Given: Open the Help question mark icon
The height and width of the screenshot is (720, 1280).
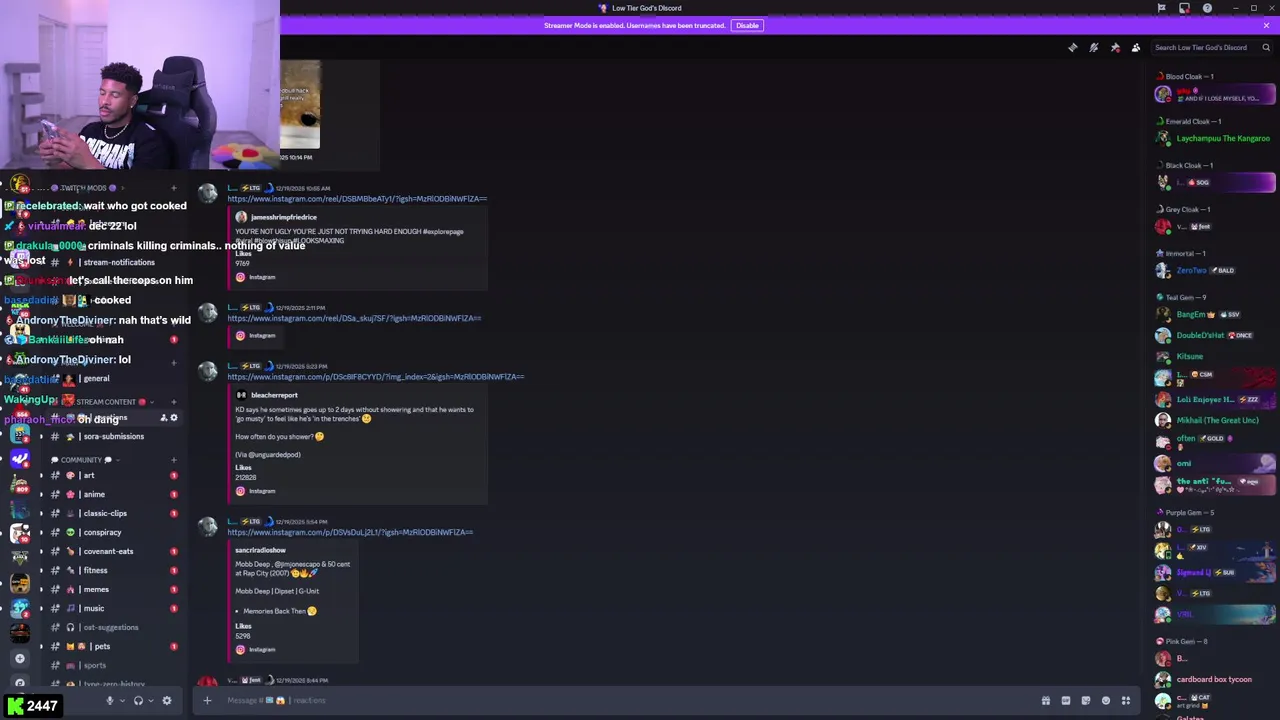Looking at the screenshot, I should point(1207,8).
